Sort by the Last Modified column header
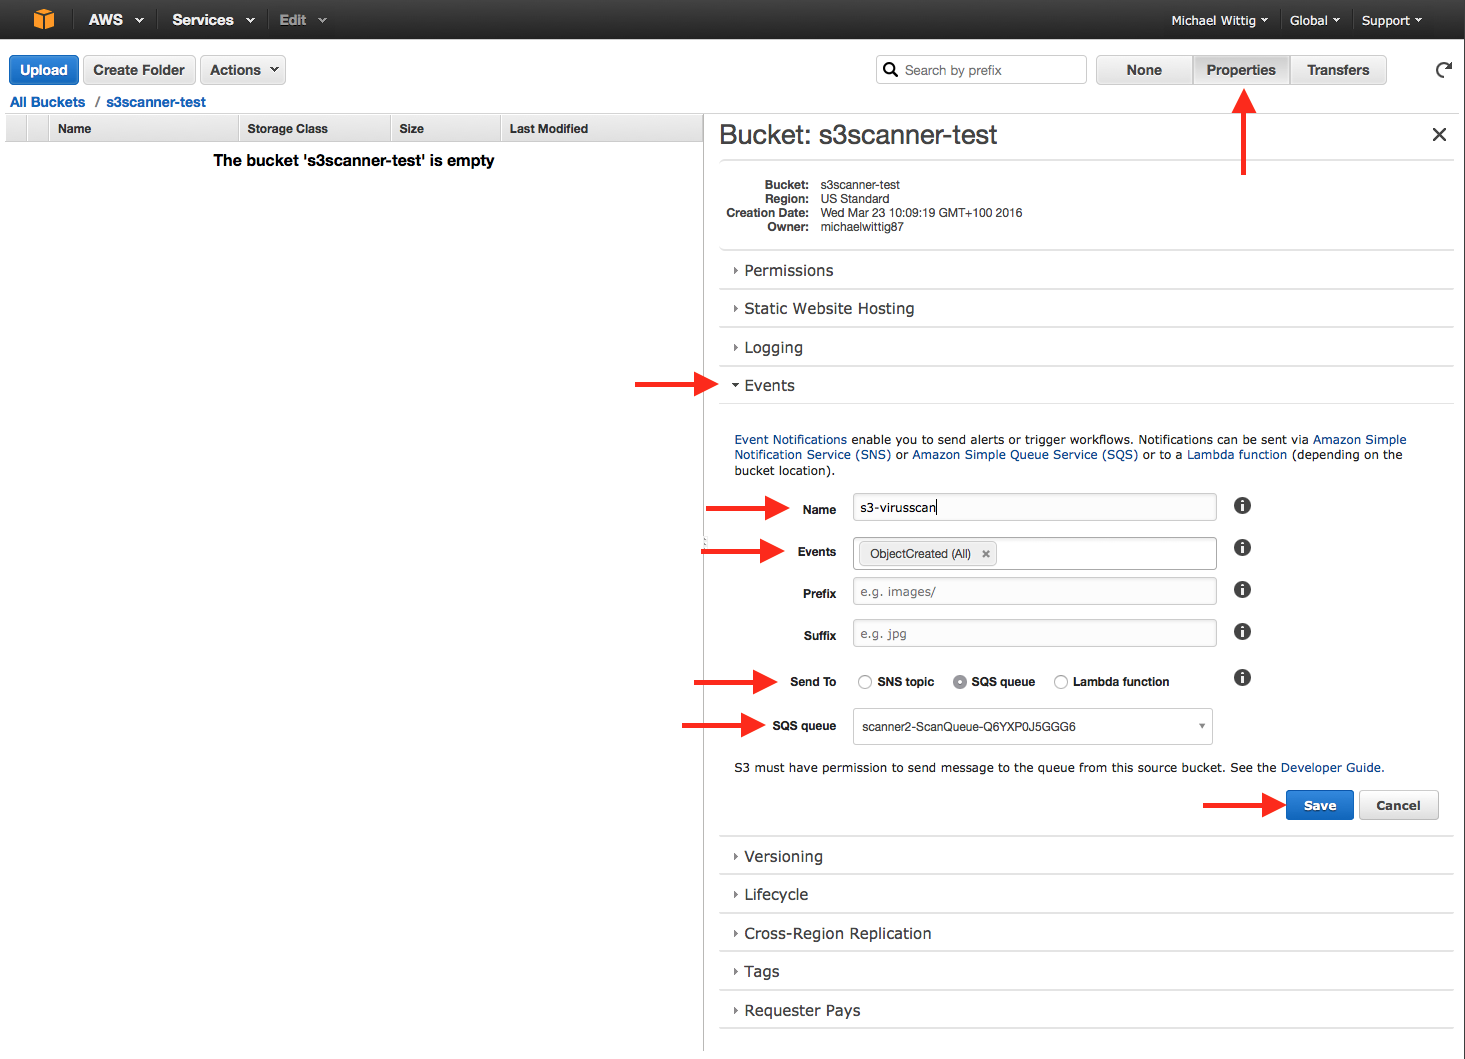 pyautogui.click(x=602, y=129)
